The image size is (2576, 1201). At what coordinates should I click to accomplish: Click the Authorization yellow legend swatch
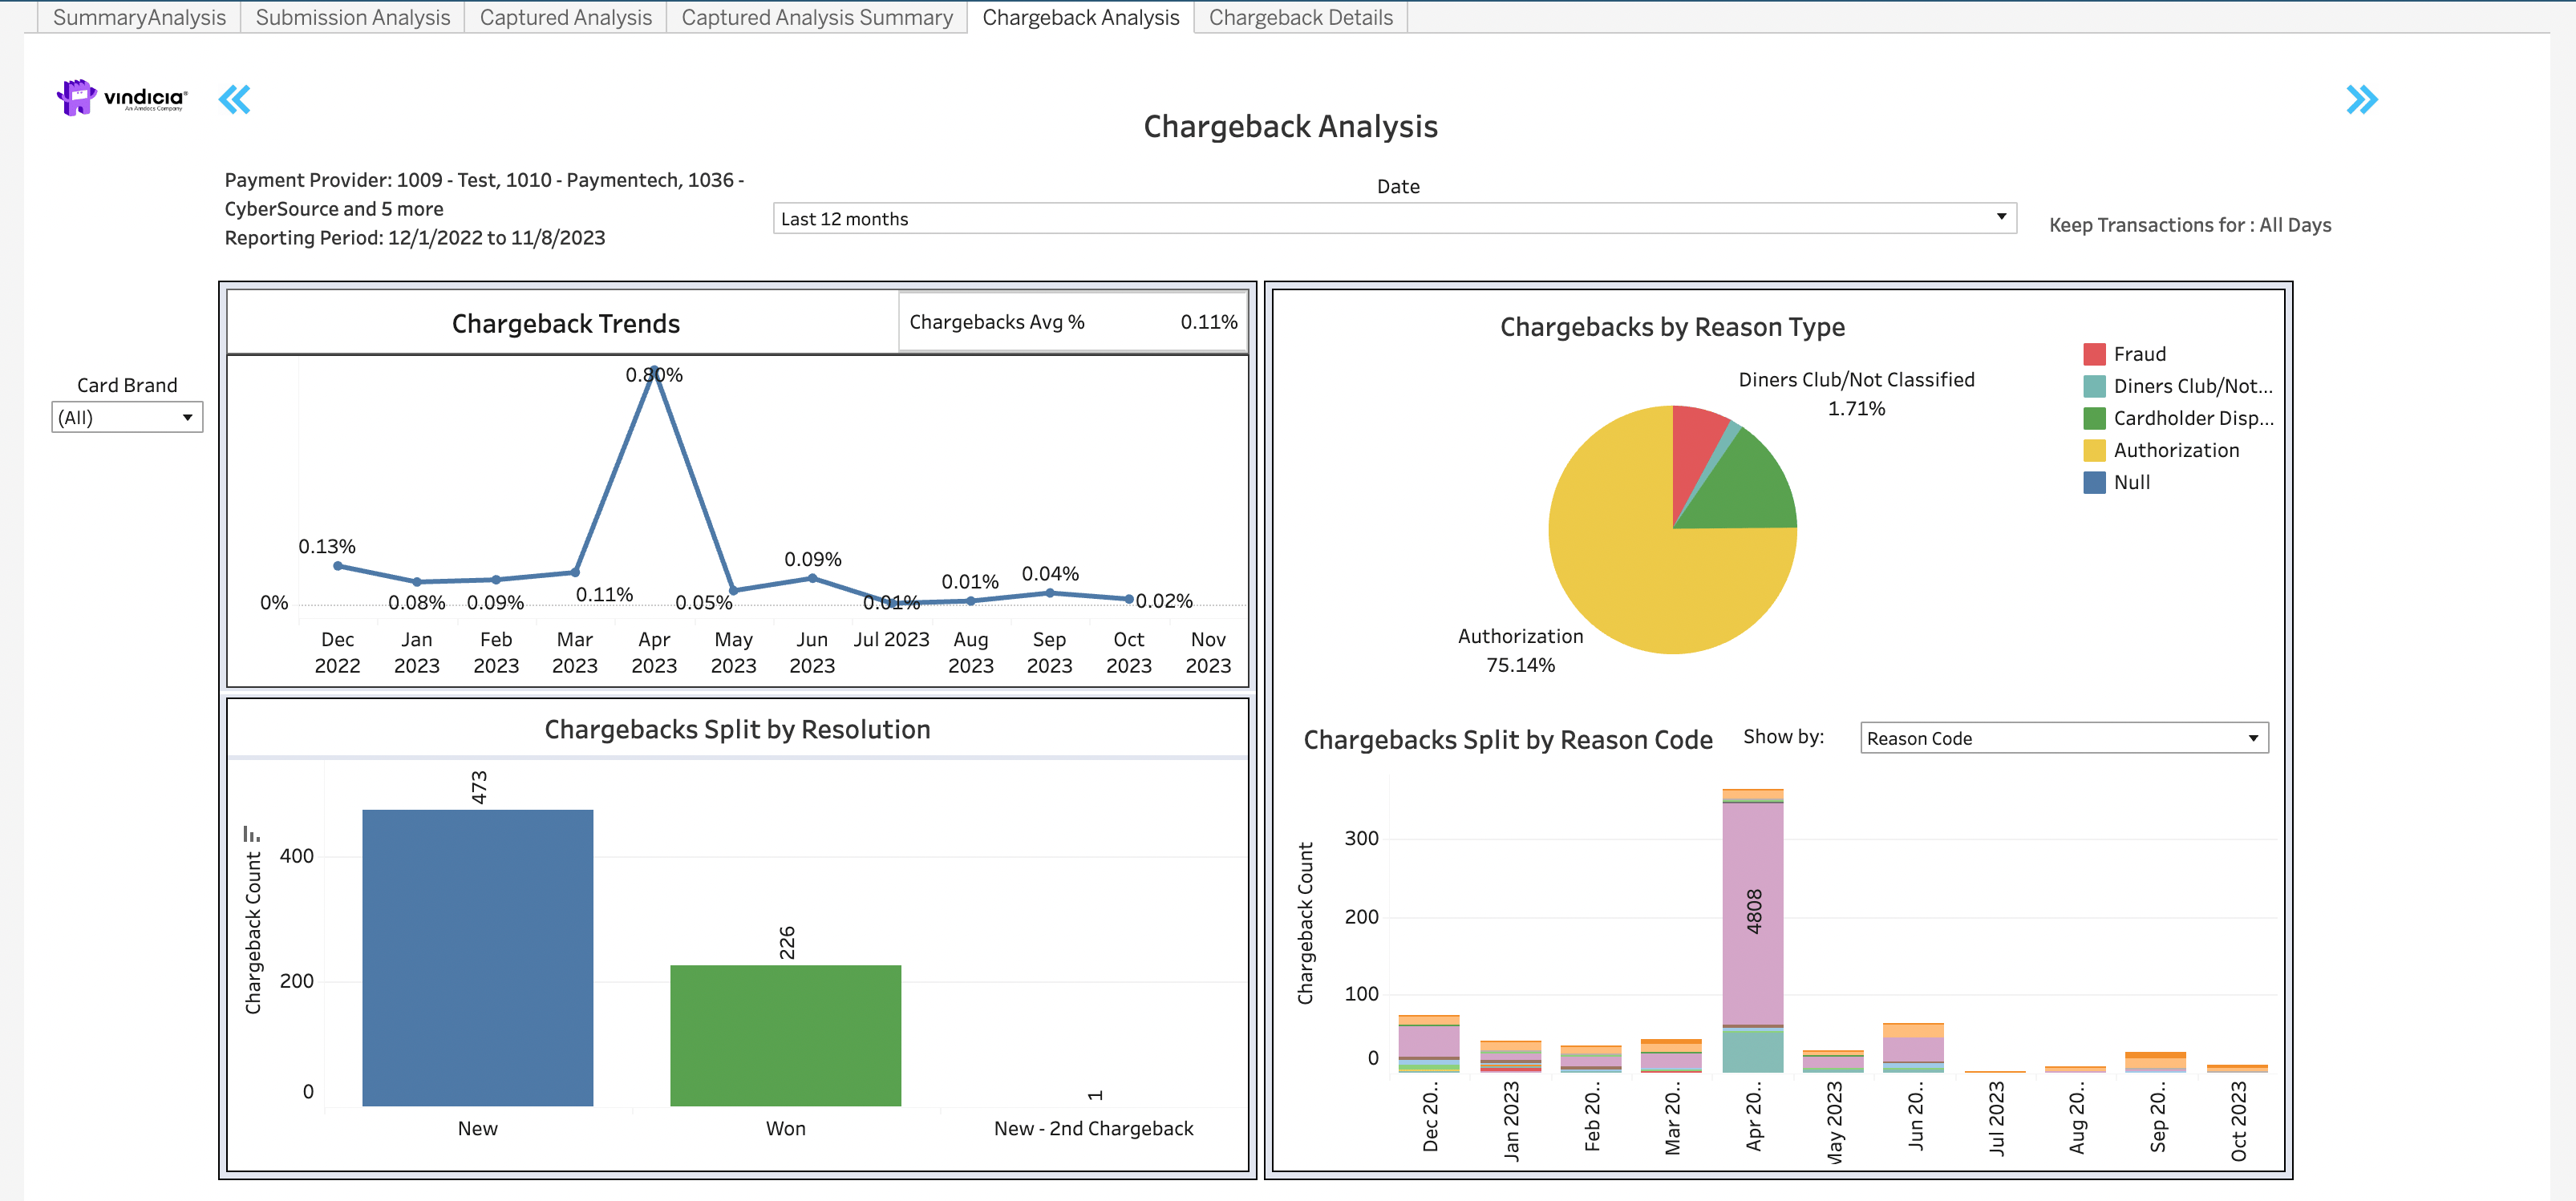(x=2094, y=450)
